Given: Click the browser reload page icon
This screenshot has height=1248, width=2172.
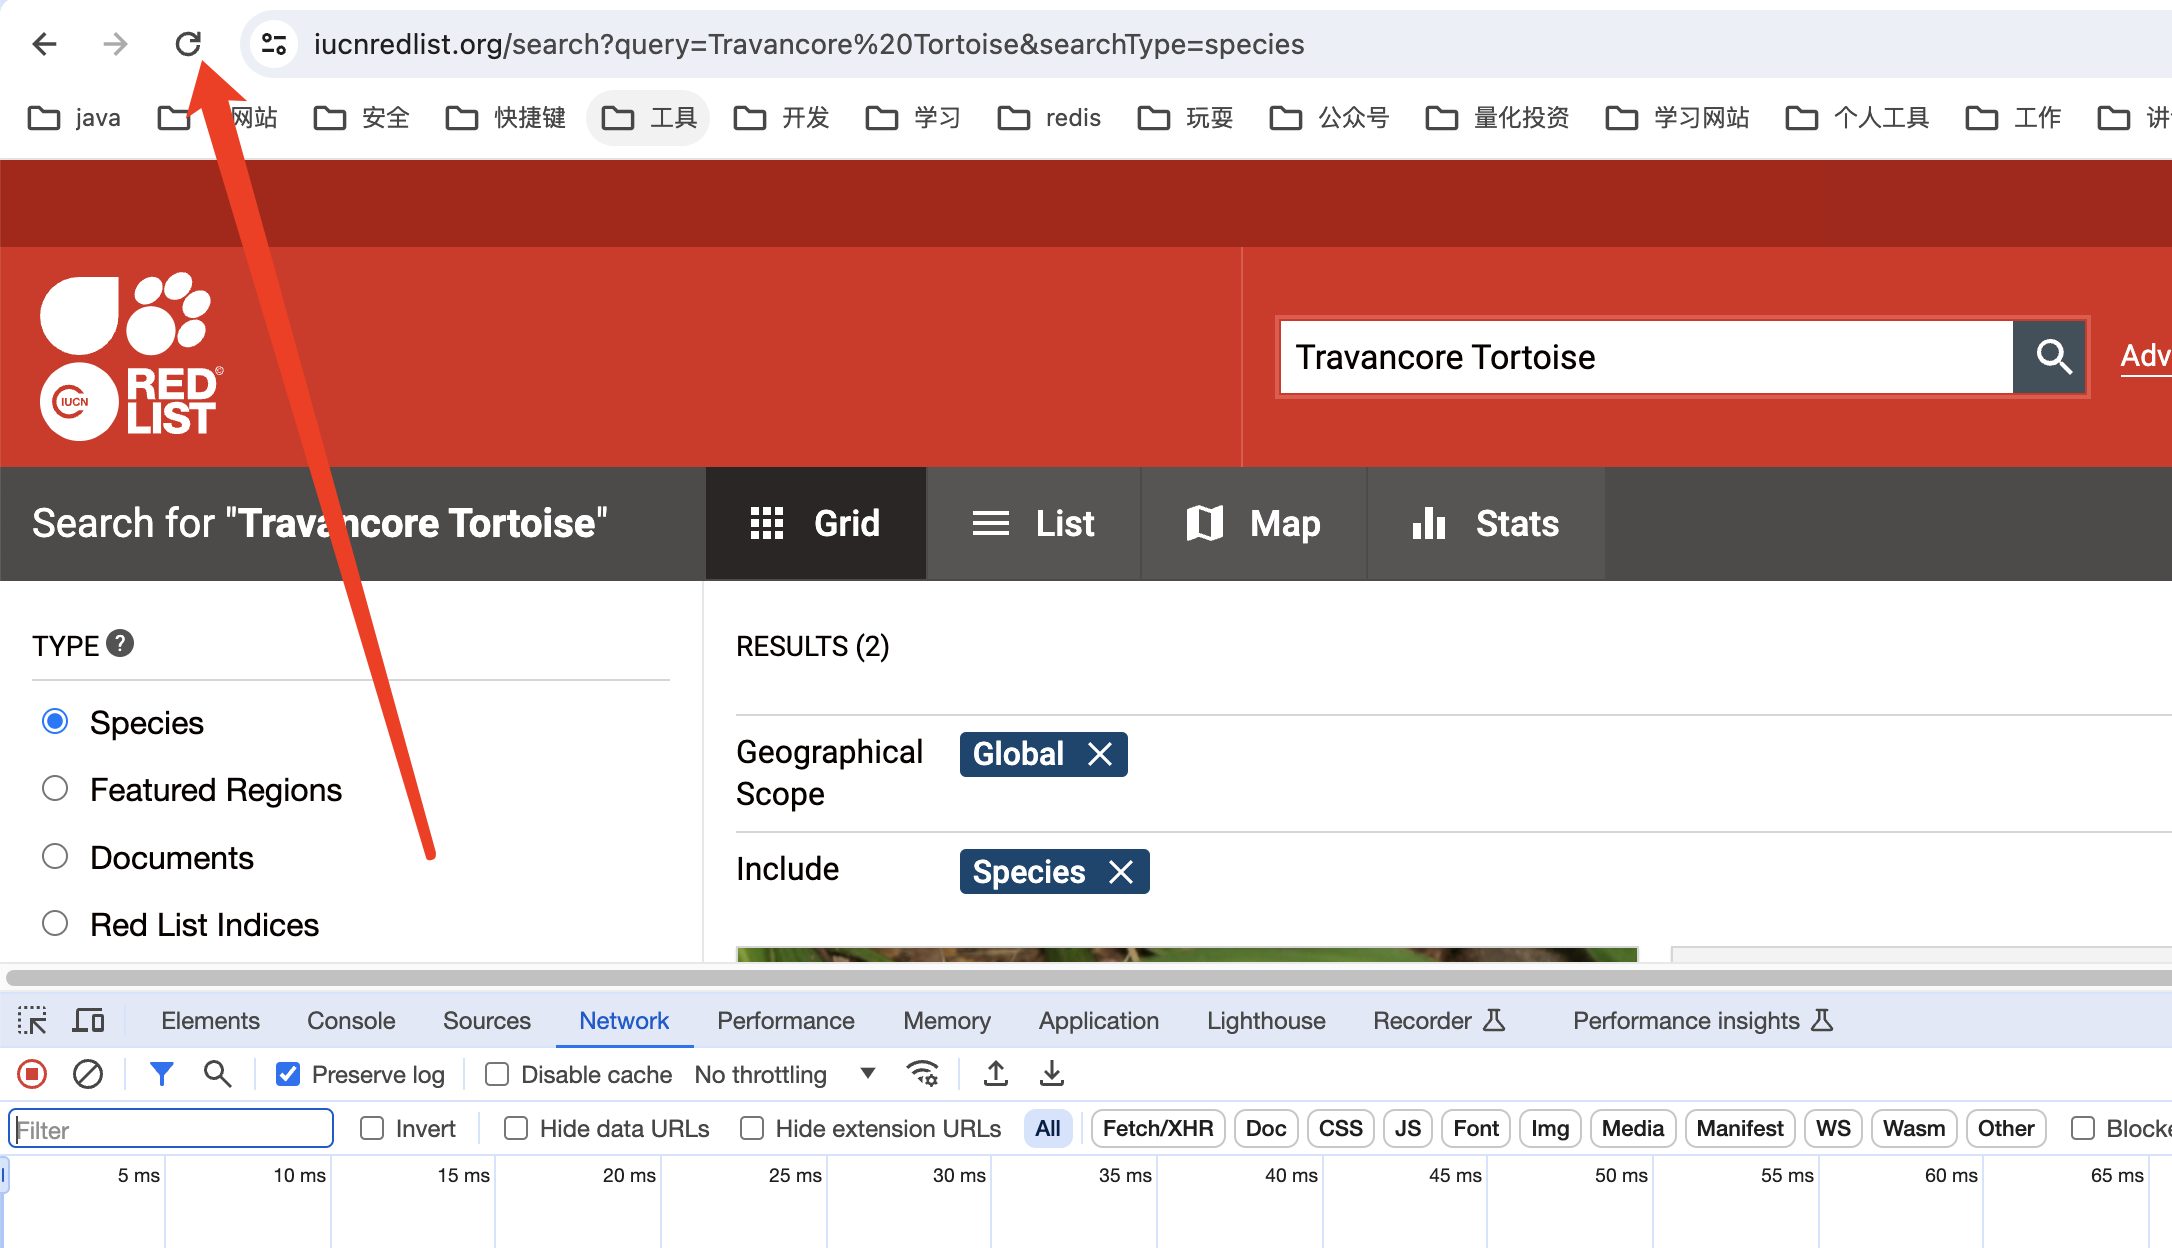Looking at the screenshot, I should pyautogui.click(x=188, y=44).
